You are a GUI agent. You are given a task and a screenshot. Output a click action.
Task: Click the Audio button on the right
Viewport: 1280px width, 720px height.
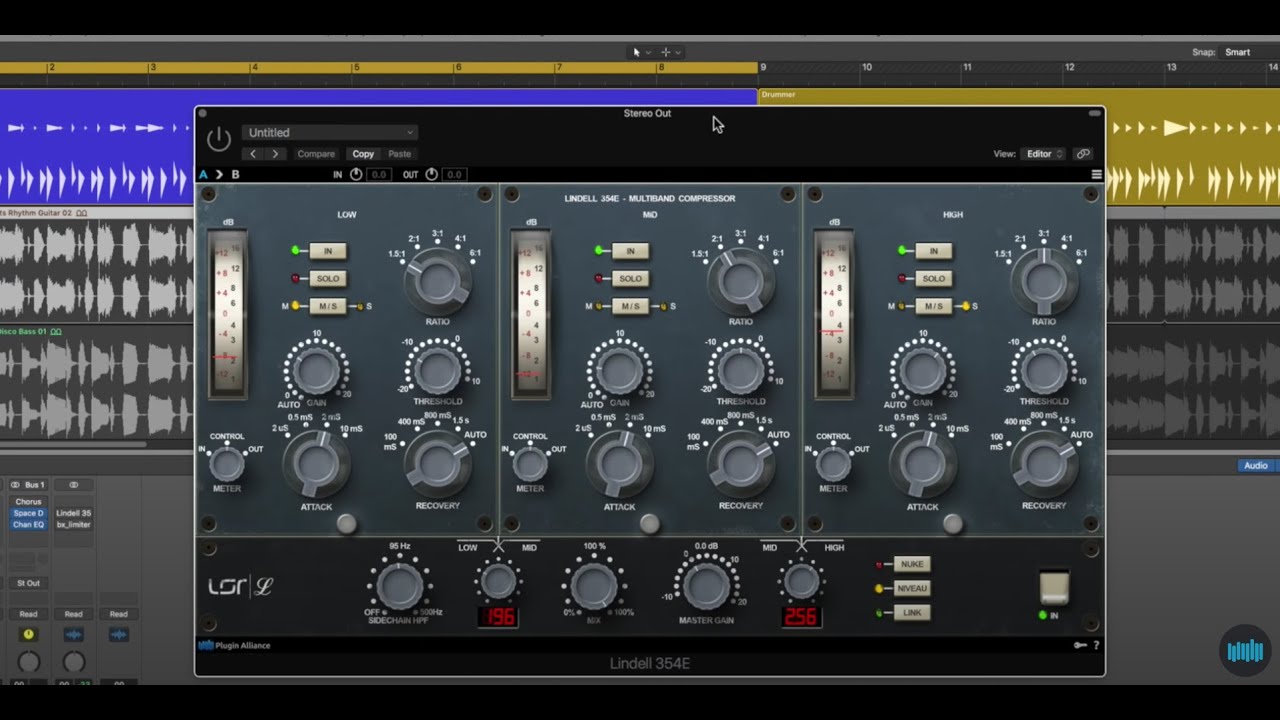[1255, 466]
